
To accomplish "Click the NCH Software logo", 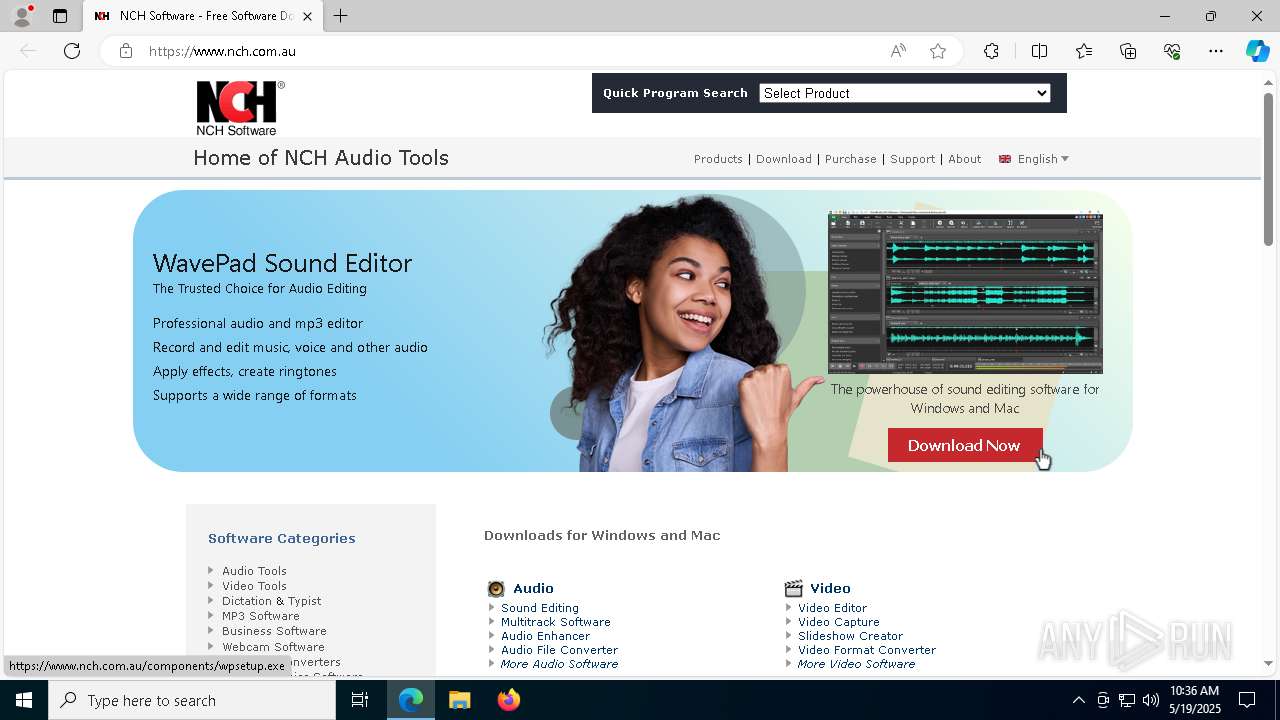I will pyautogui.click(x=240, y=108).
